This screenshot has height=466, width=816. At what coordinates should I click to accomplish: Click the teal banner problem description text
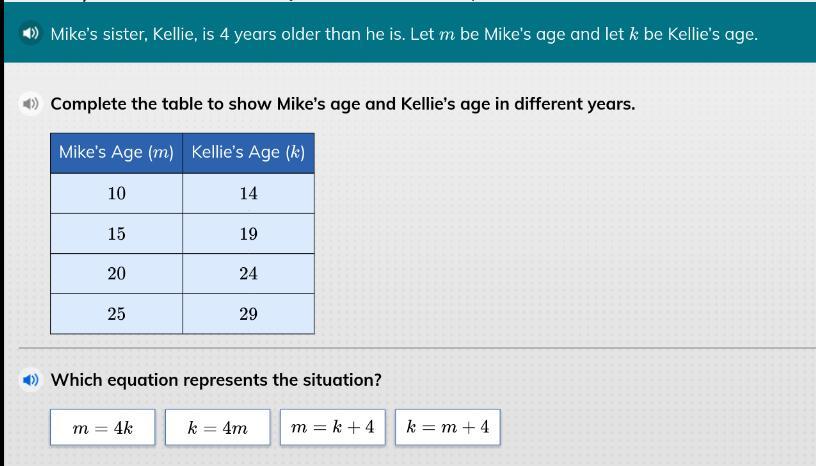(404, 34)
